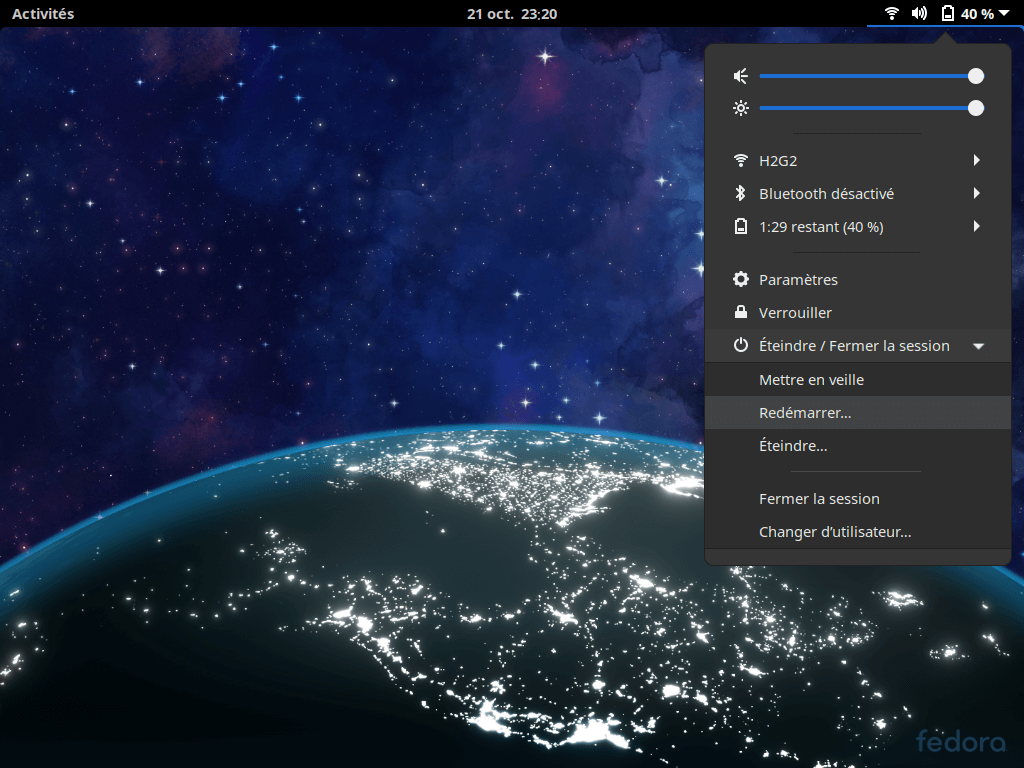The width and height of the screenshot is (1024, 768).
Task: Choose Mettre en veille
Action: pyautogui.click(x=858, y=379)
